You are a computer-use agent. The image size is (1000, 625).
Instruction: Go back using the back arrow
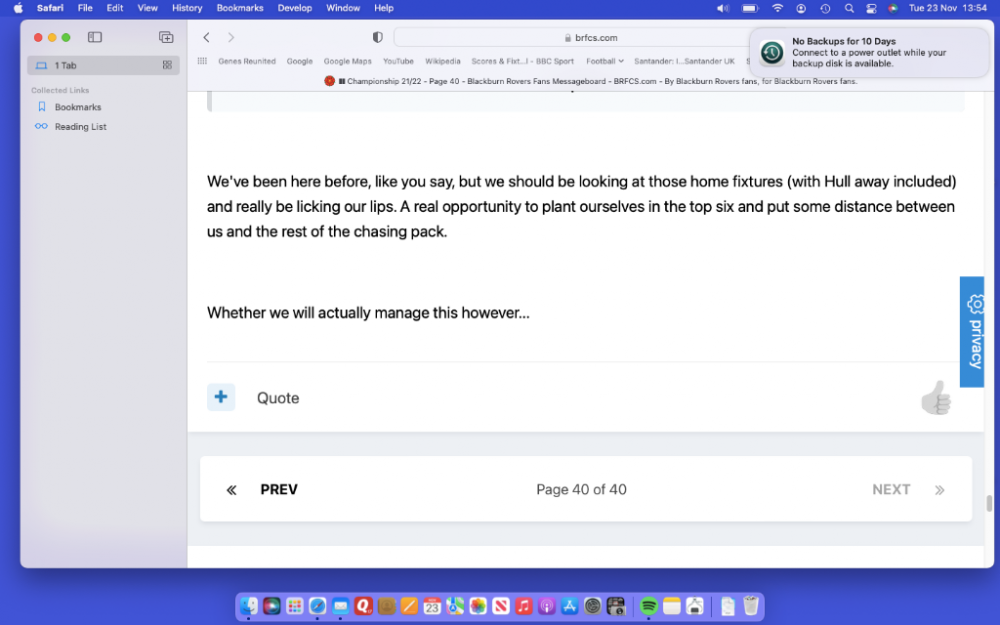206,37
